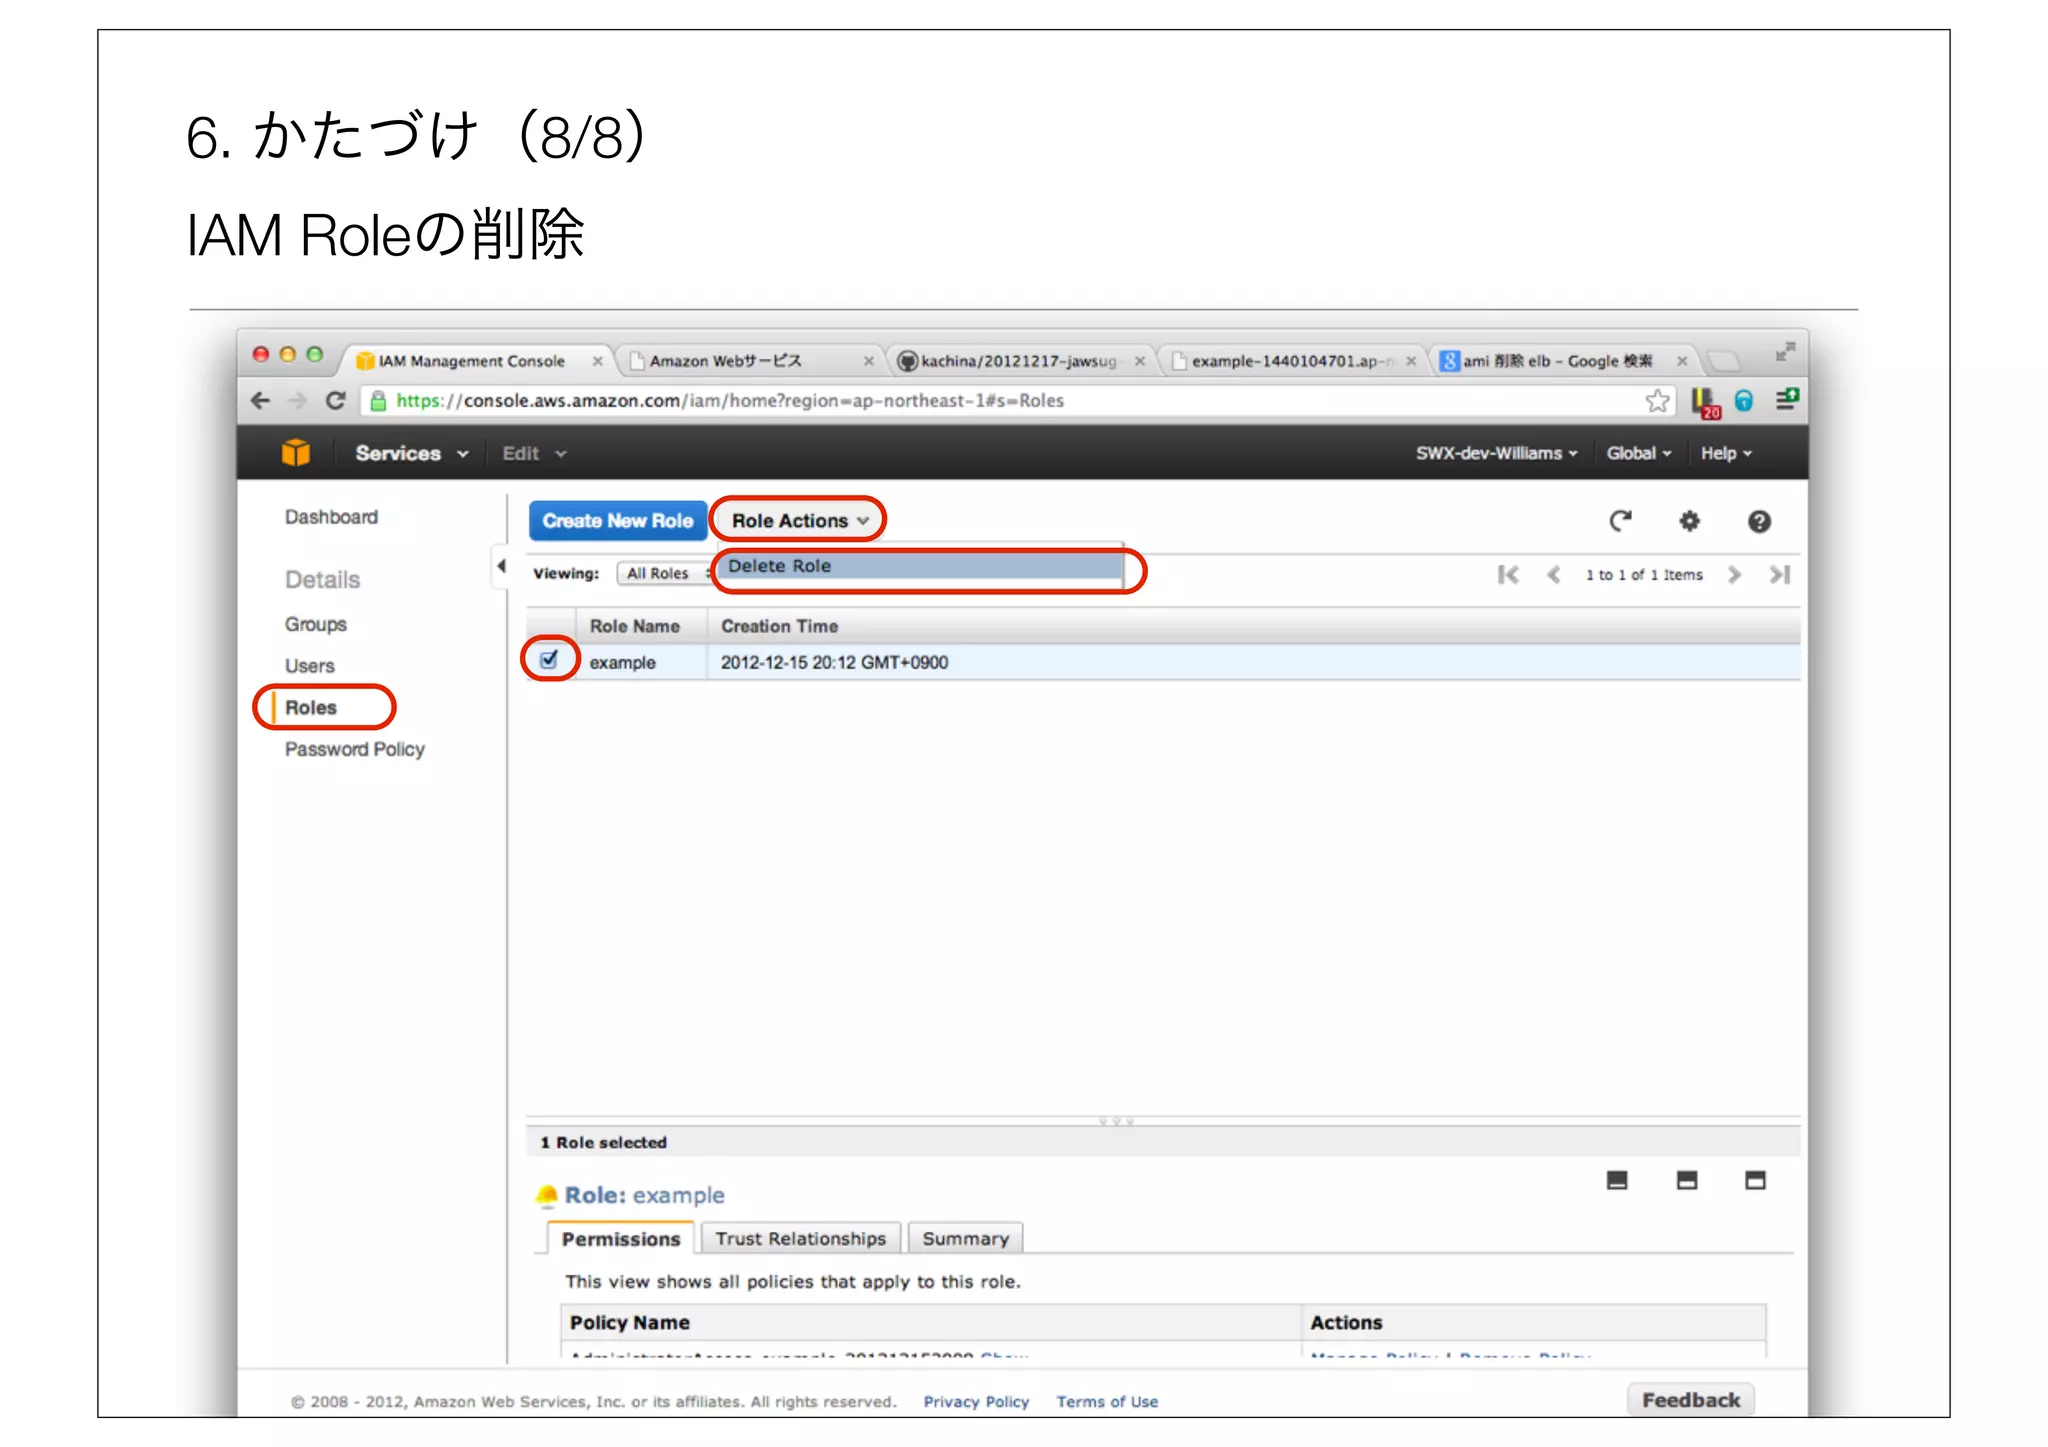This screenshot has width=2048, height=1447.
Task: Click the browser forward arrow
Action: coord(297,401)
